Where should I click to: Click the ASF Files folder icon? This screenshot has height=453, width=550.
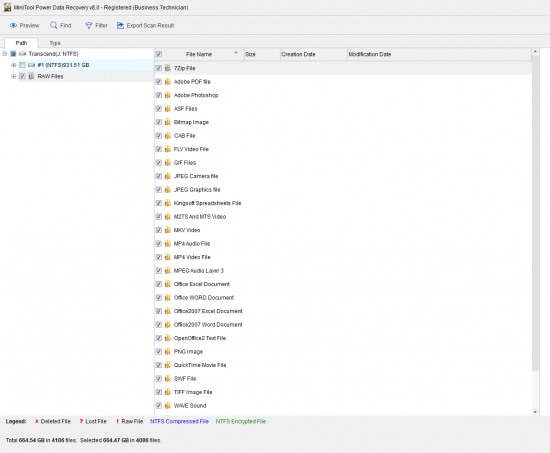click(168, 108)
